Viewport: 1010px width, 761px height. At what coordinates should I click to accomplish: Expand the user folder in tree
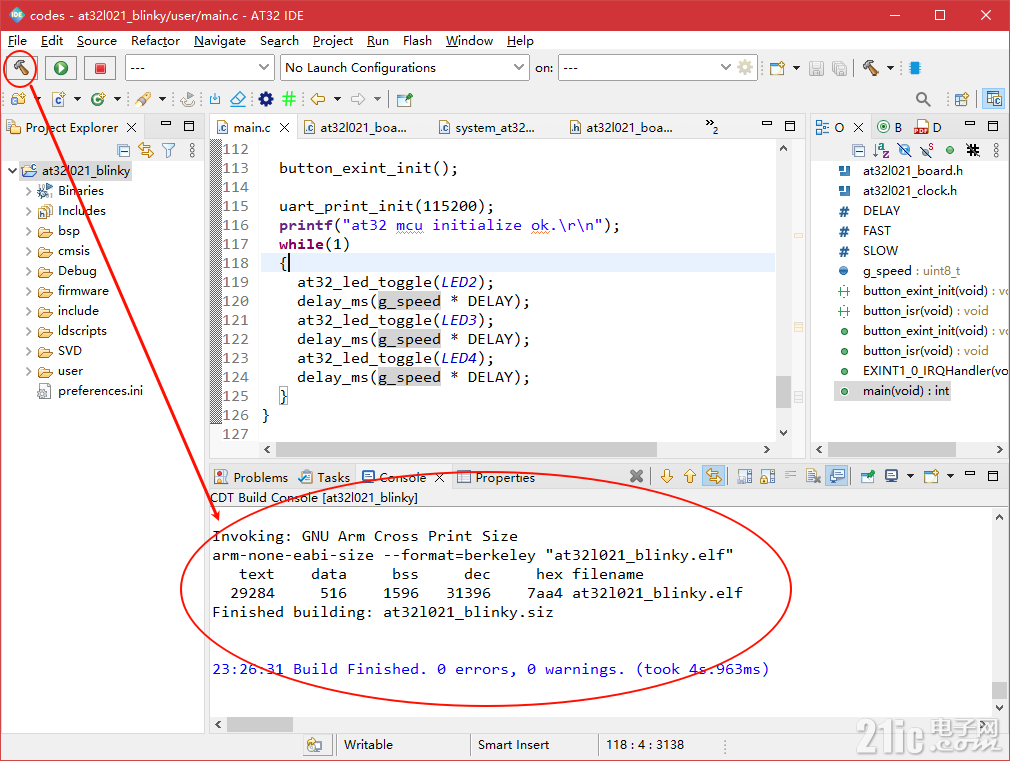[28, 372]
